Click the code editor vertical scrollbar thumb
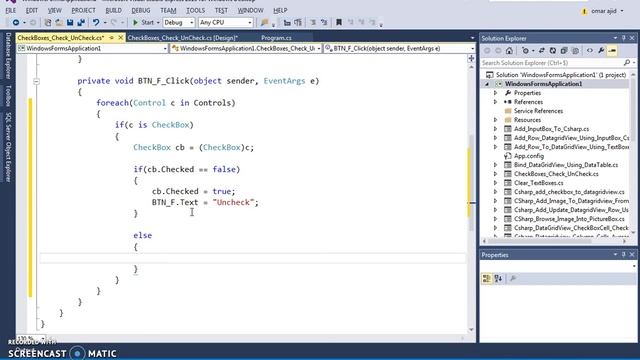The image size is (640, 360). point(471,182)
